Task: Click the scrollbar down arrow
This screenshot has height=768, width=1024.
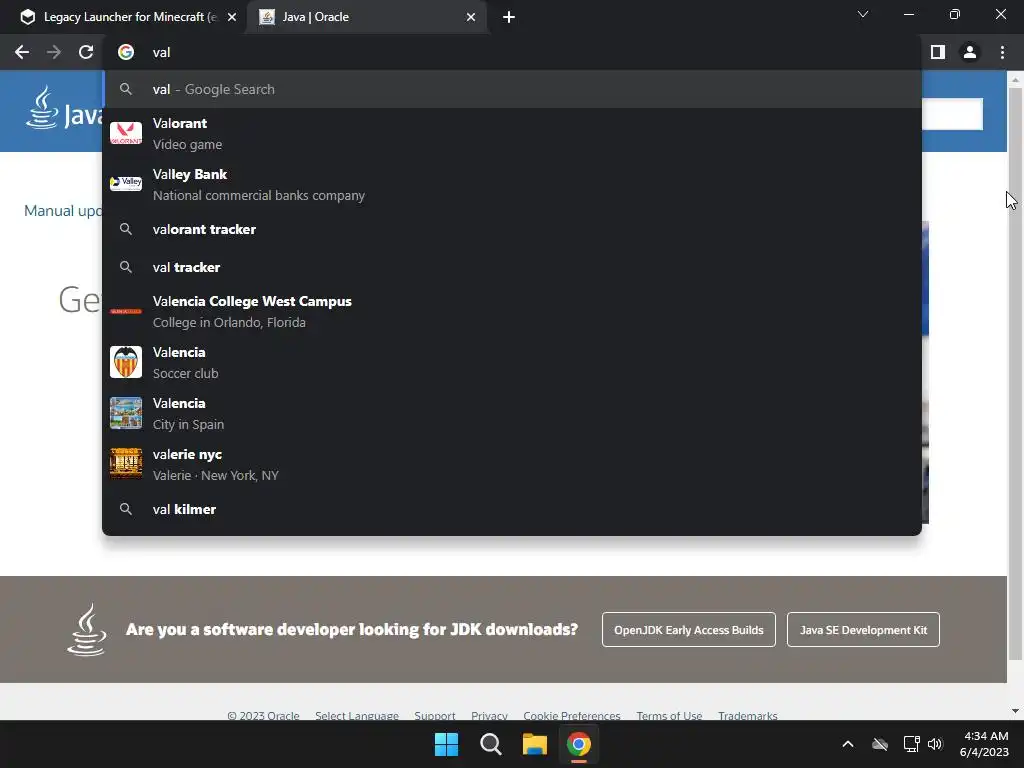Action: 1015,711
